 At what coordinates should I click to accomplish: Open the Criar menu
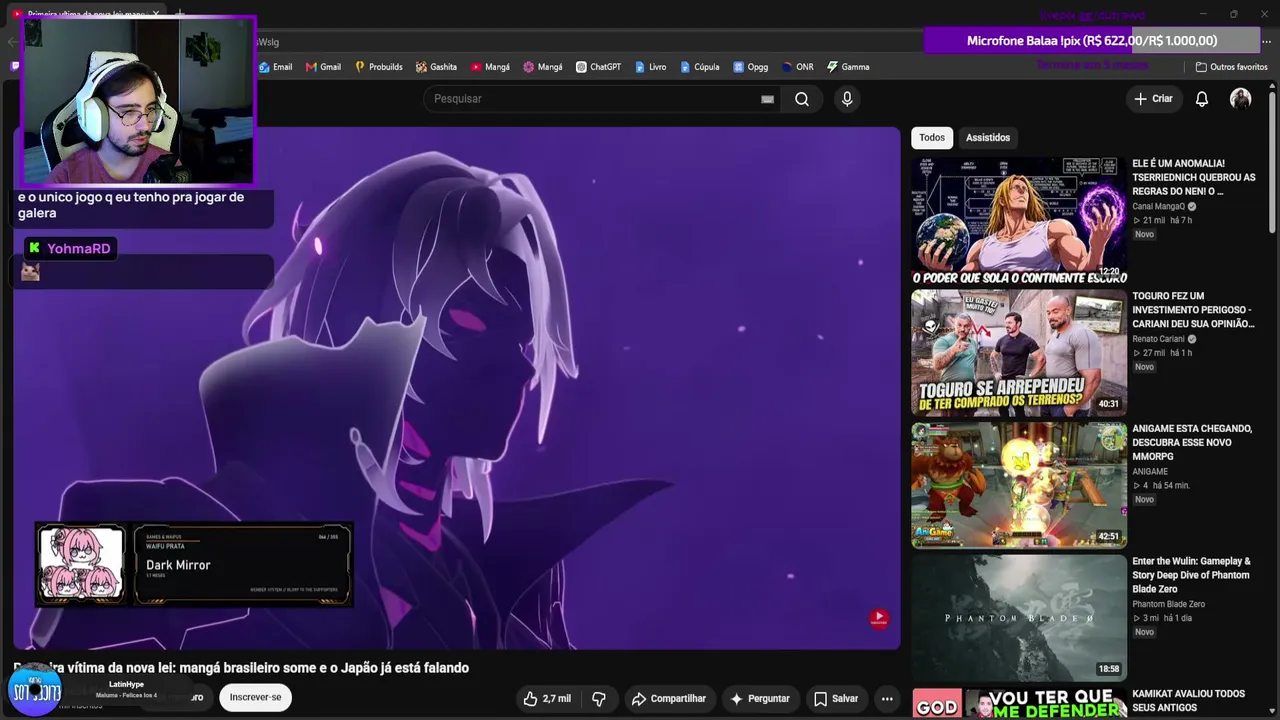1153,99
